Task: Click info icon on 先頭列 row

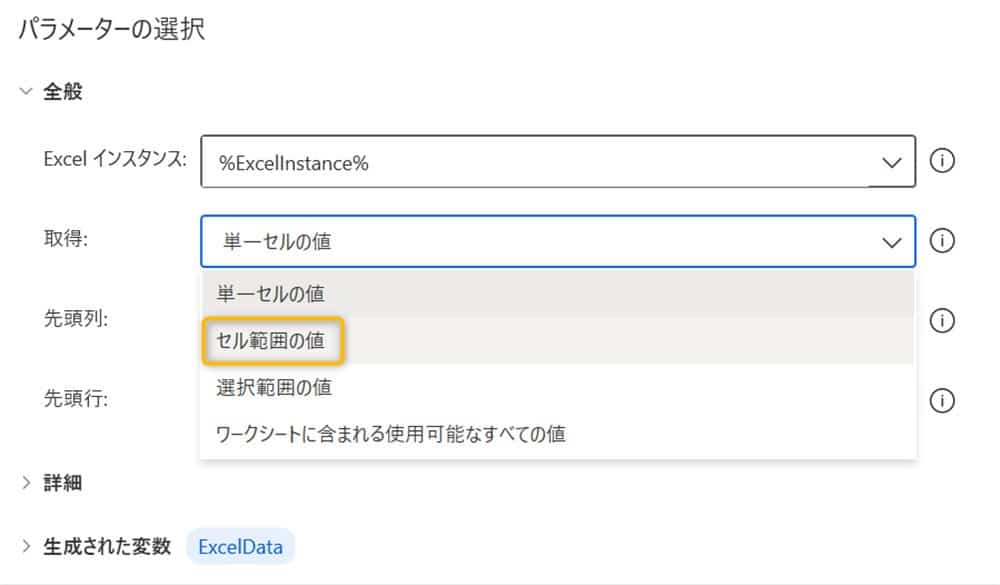Action: click(x=942, y=321)
